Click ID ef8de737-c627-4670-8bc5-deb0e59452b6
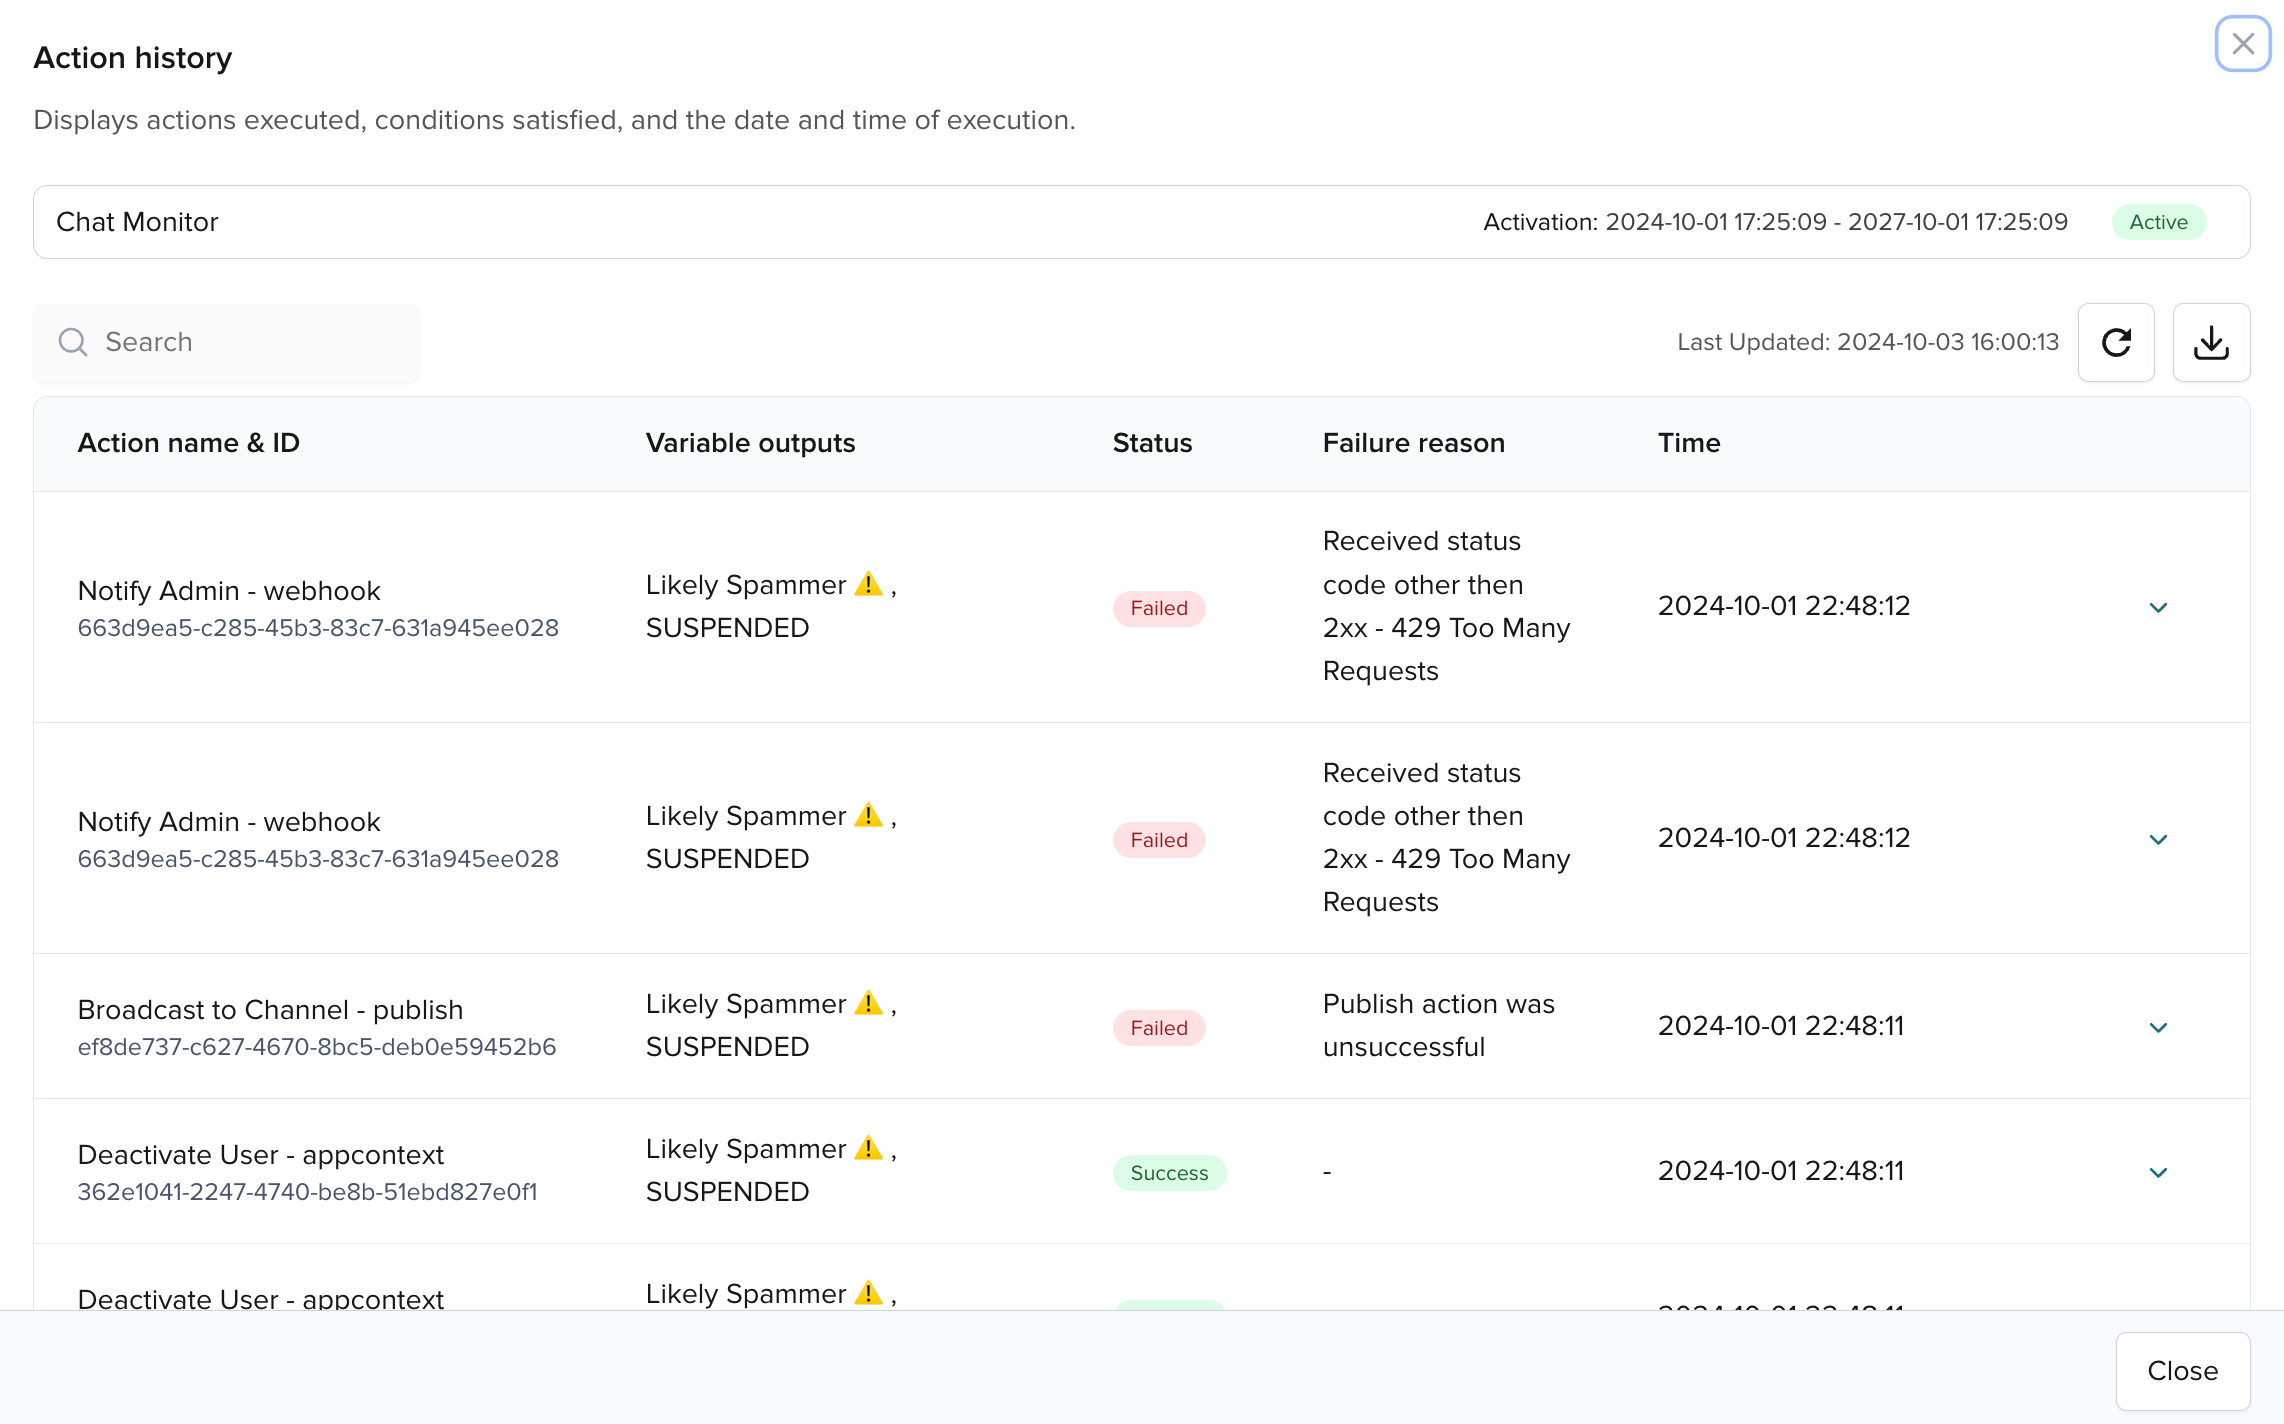Image resolution: width=2284 pixels, height=1424 pixels. tap(316, 1047)
